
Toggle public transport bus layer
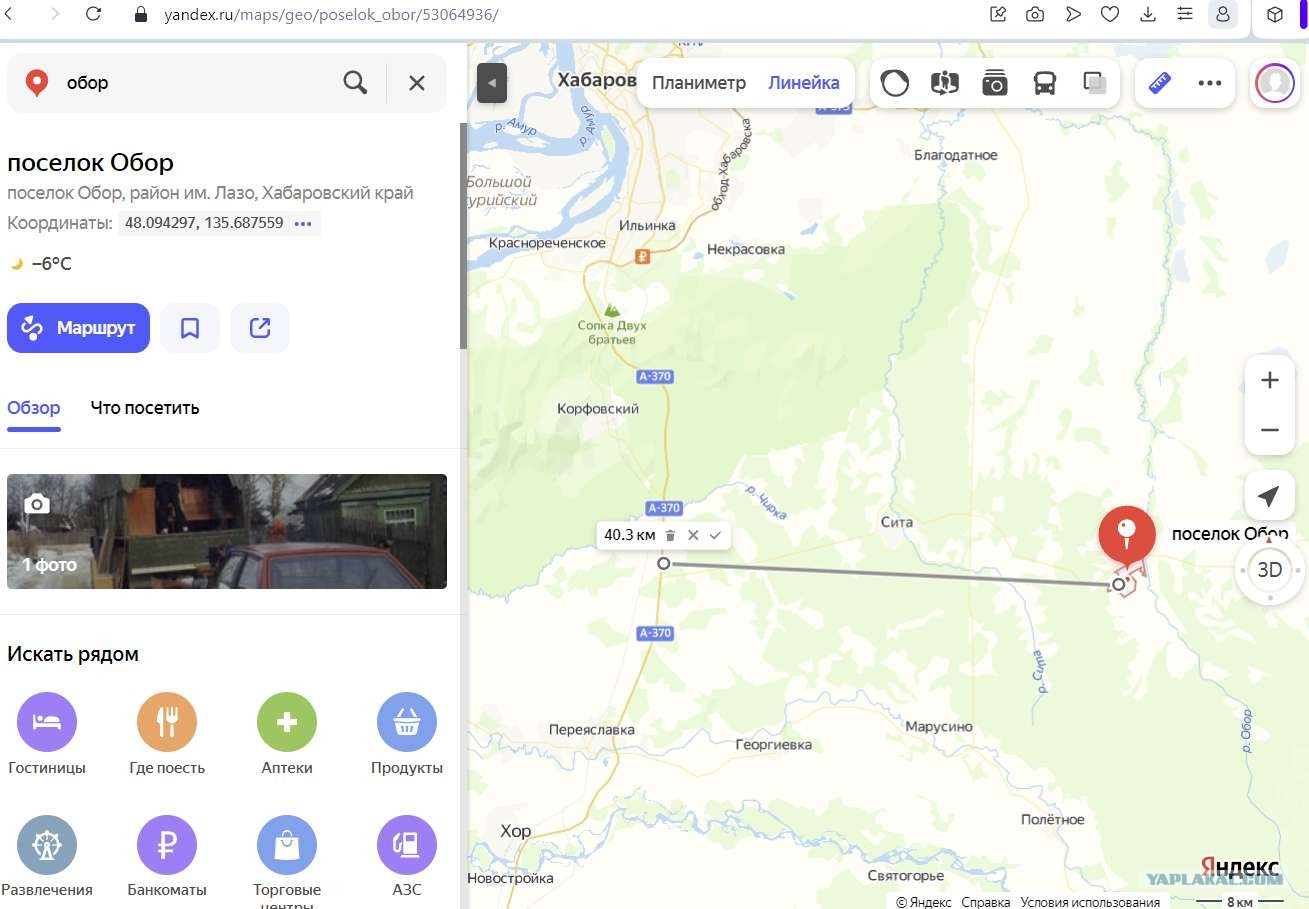(1045, 83)
